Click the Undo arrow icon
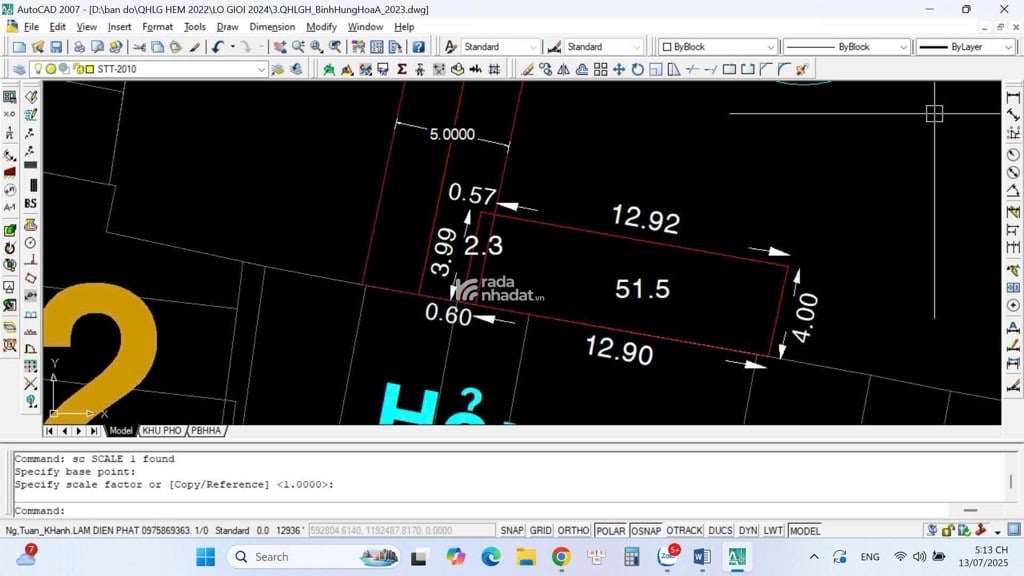 217,47
